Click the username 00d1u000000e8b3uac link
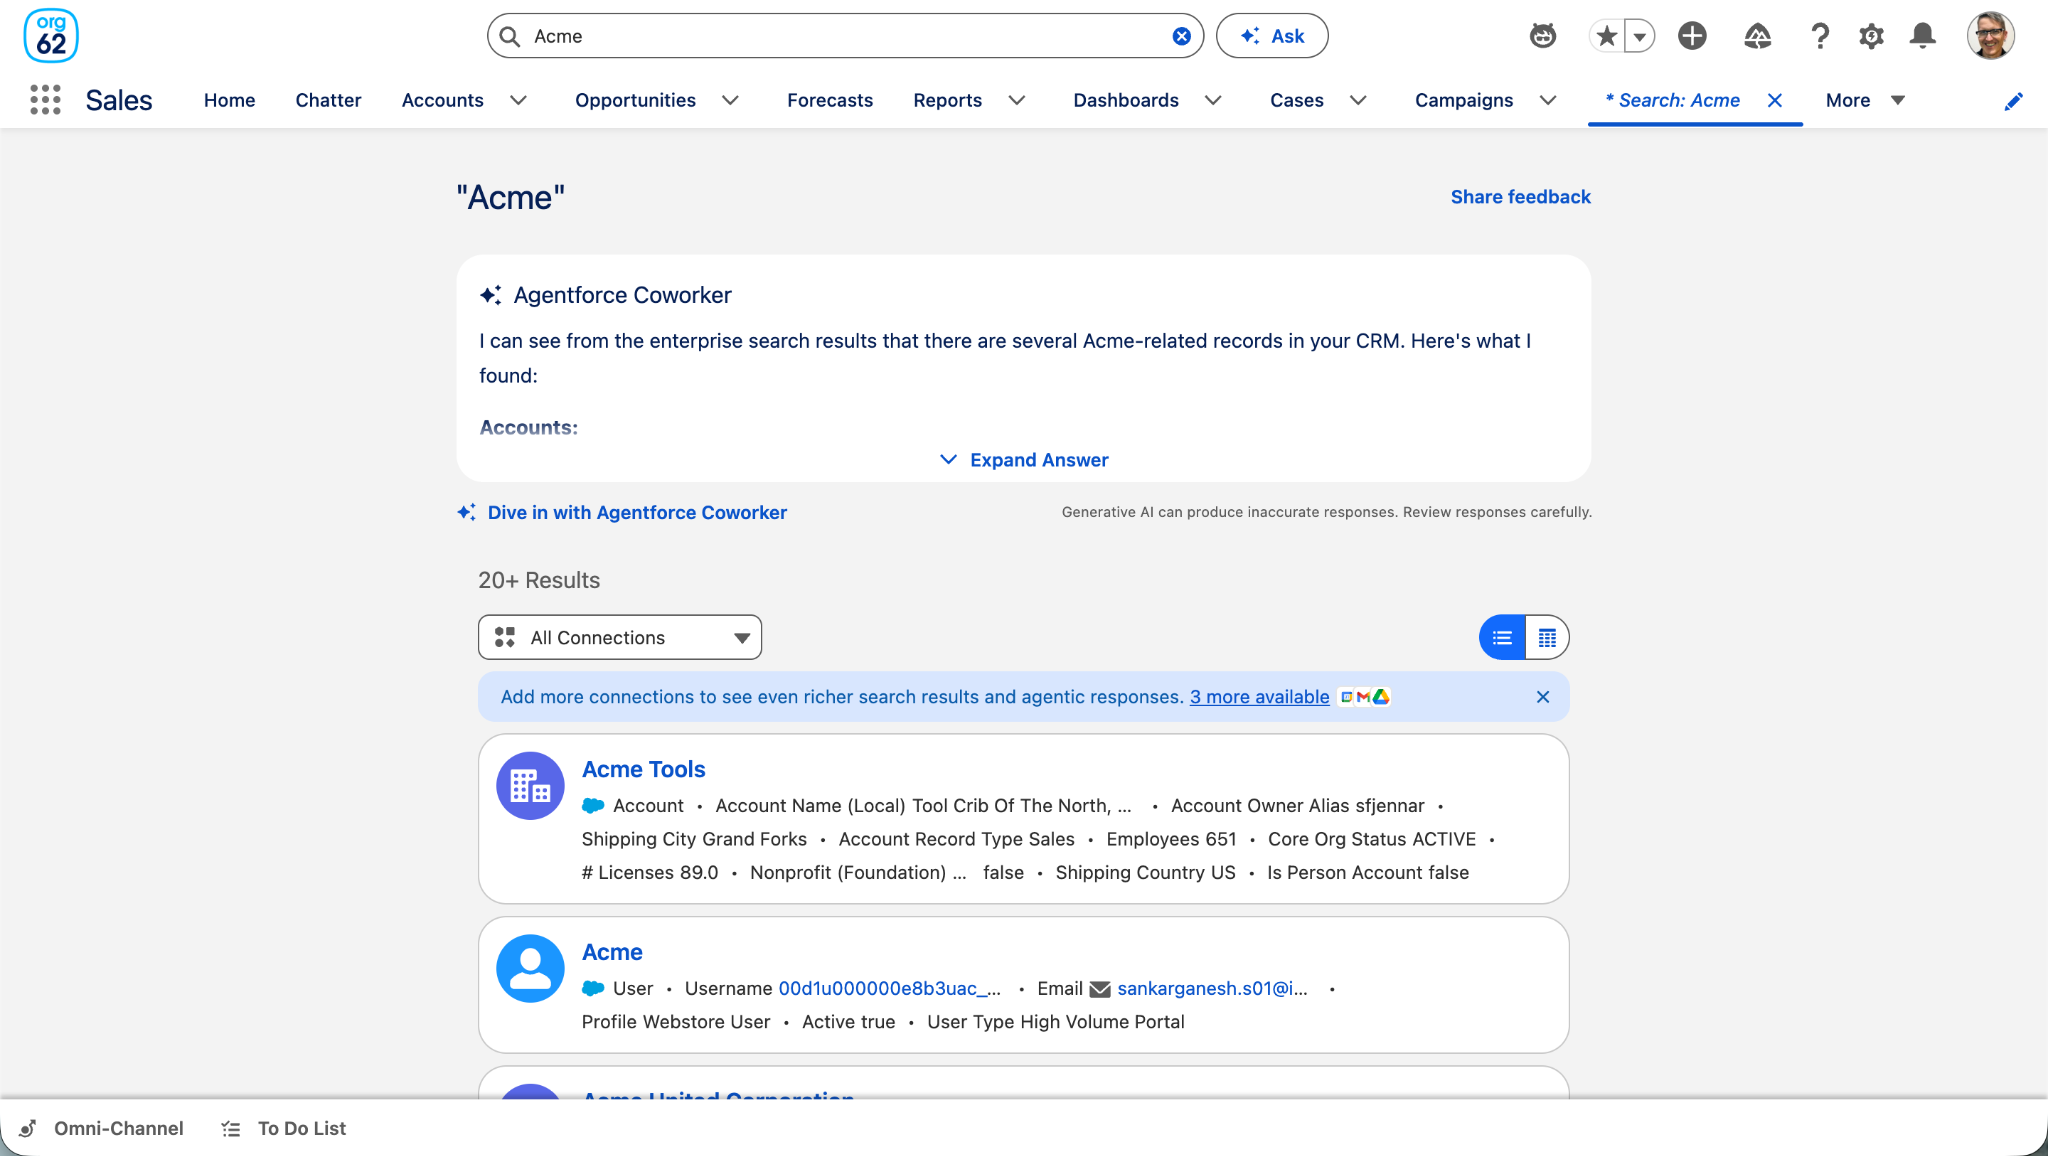The image size is (2048, 1156). coord(889,989)
